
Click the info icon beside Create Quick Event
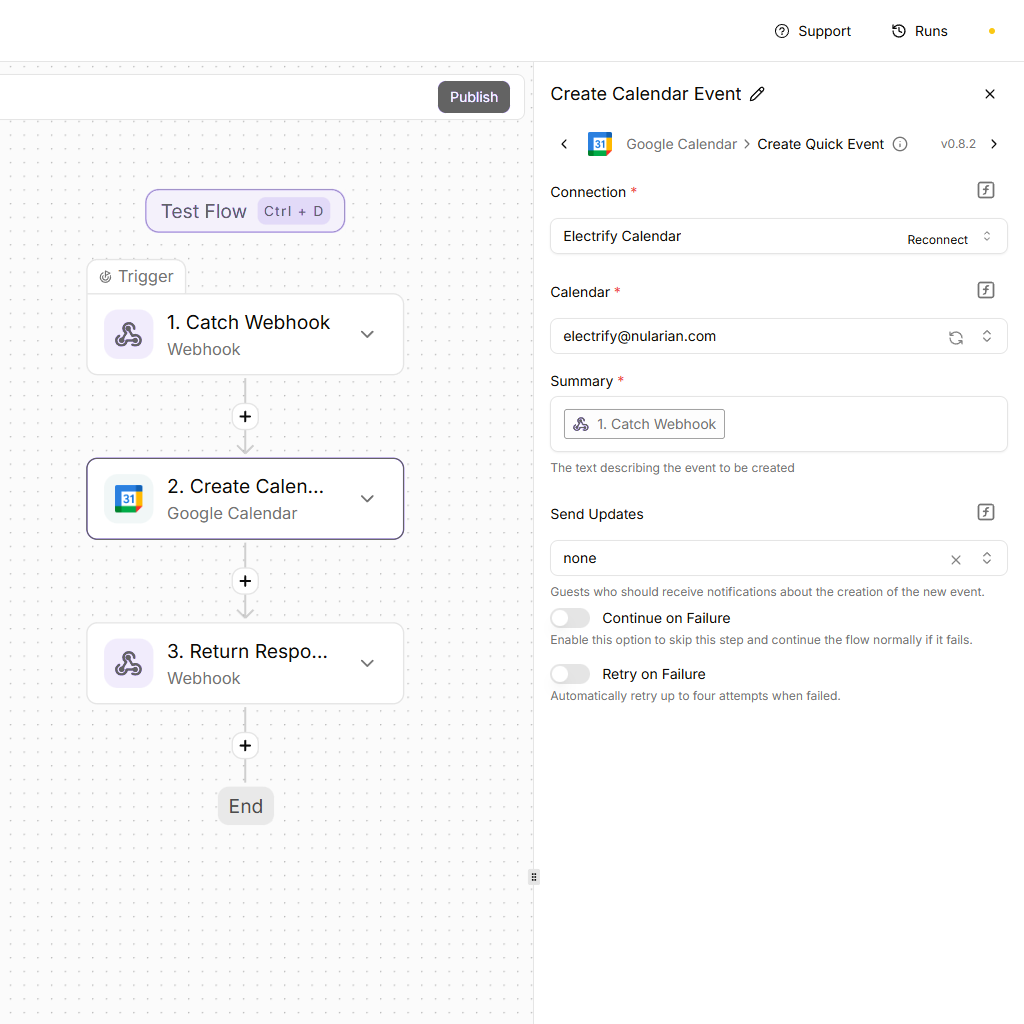[900, 144]
